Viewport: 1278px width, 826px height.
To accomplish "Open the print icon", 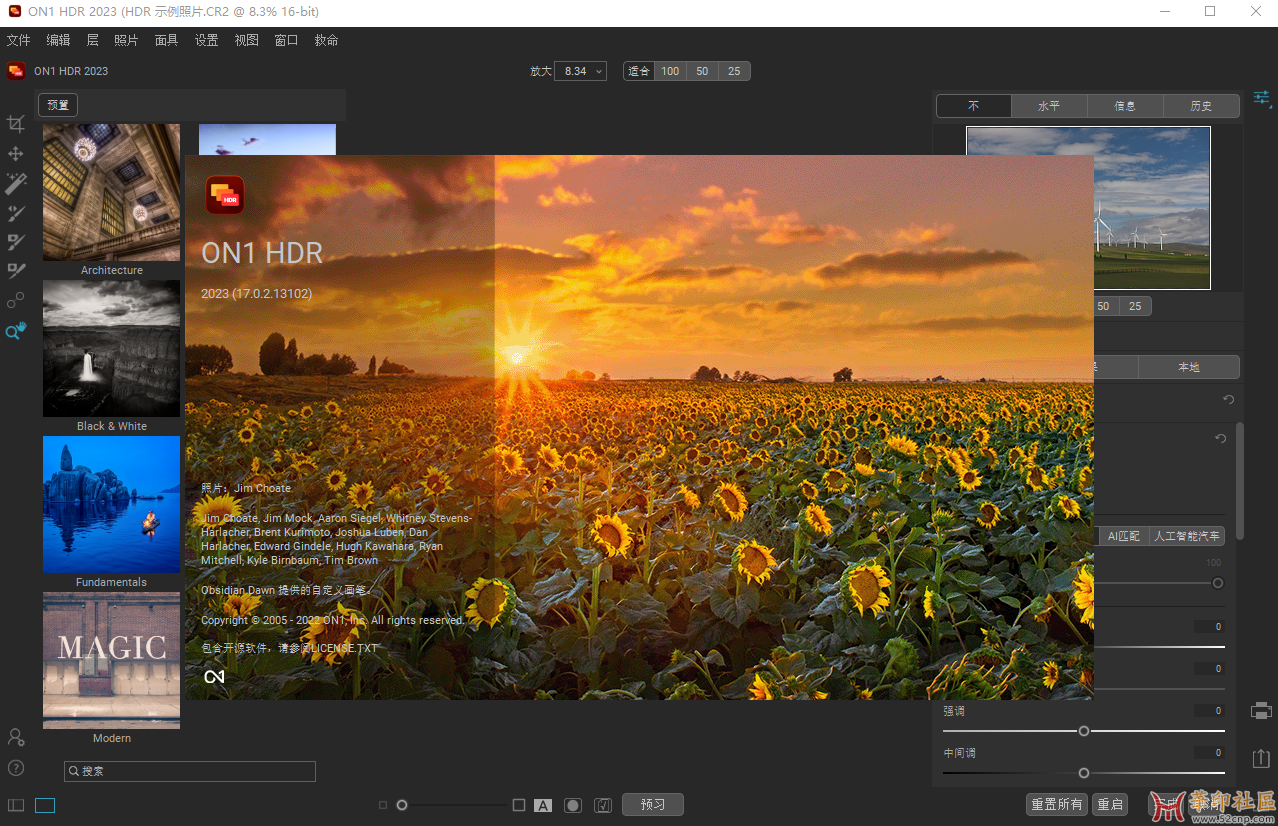I will tap(1261, 711).
